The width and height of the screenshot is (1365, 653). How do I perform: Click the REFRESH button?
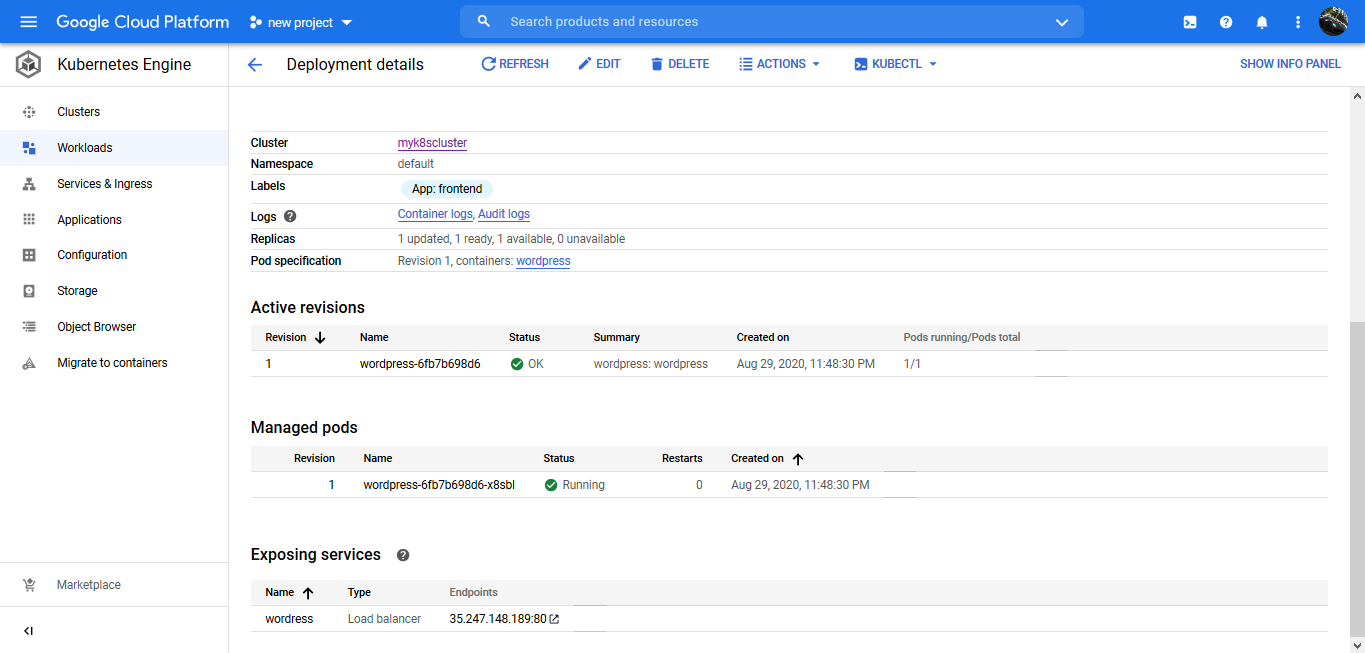(x=515, y=64)
